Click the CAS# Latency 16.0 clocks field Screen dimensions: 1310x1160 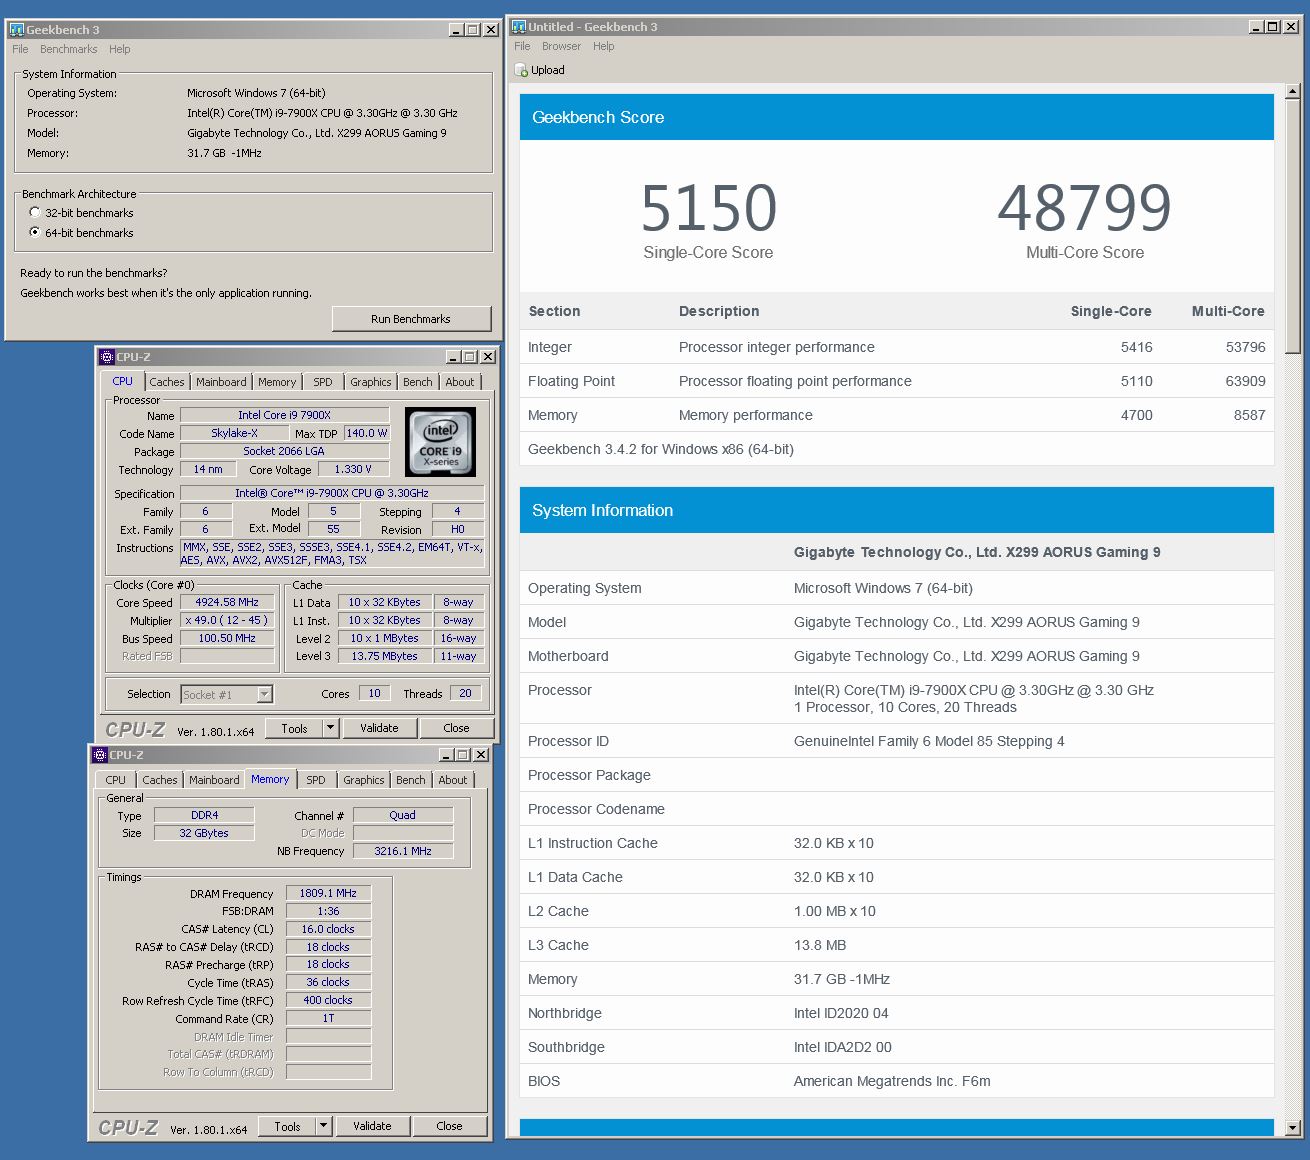click(328, 929)
